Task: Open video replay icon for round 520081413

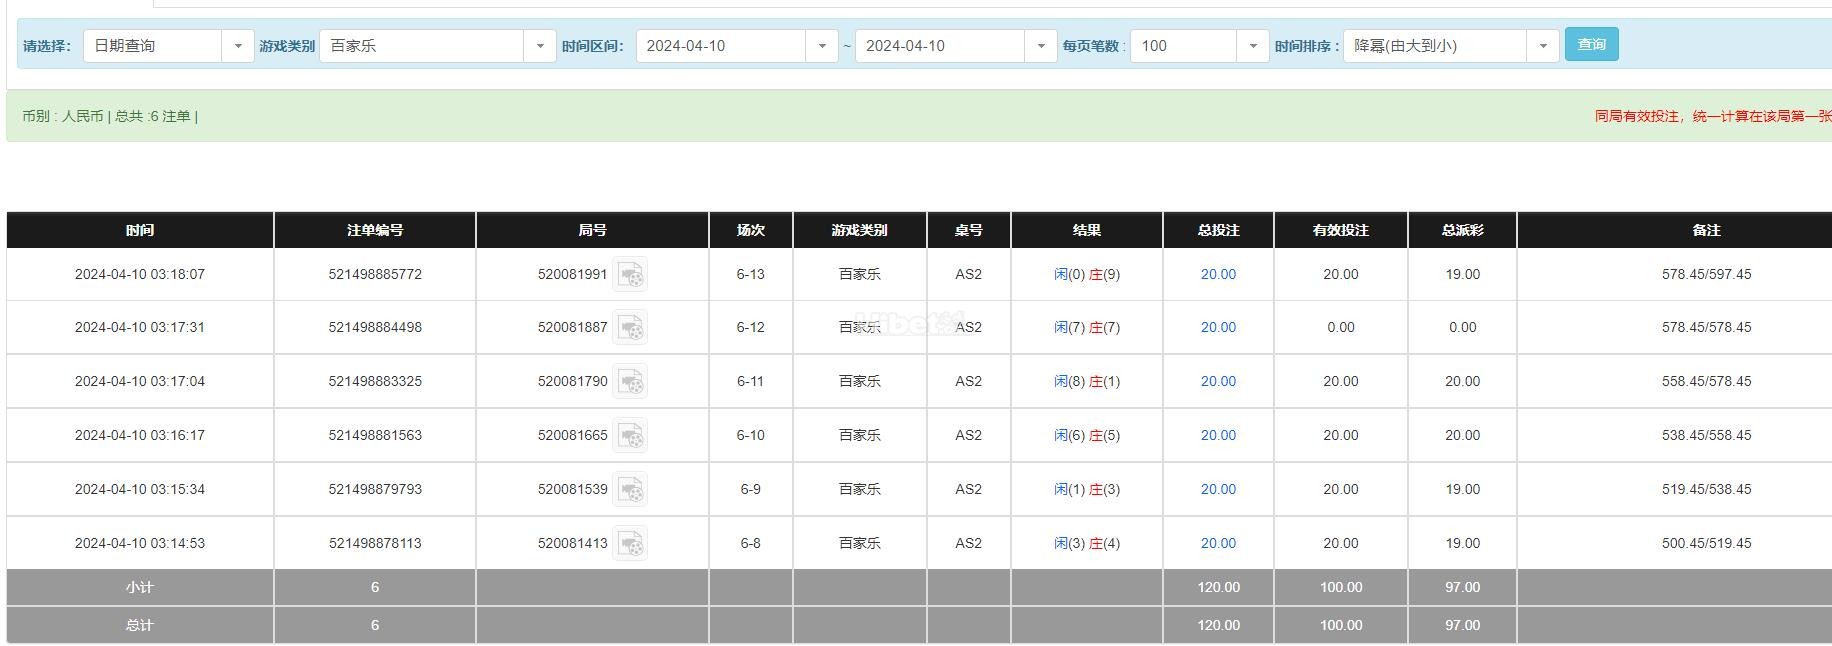Action: (x=630, y=543)
